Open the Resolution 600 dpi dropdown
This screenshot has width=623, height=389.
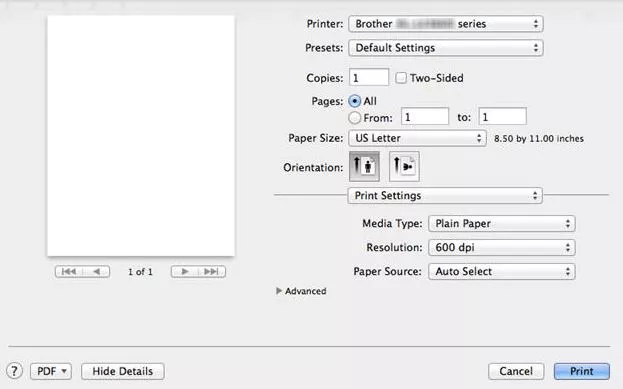click(x=502, y=248)
